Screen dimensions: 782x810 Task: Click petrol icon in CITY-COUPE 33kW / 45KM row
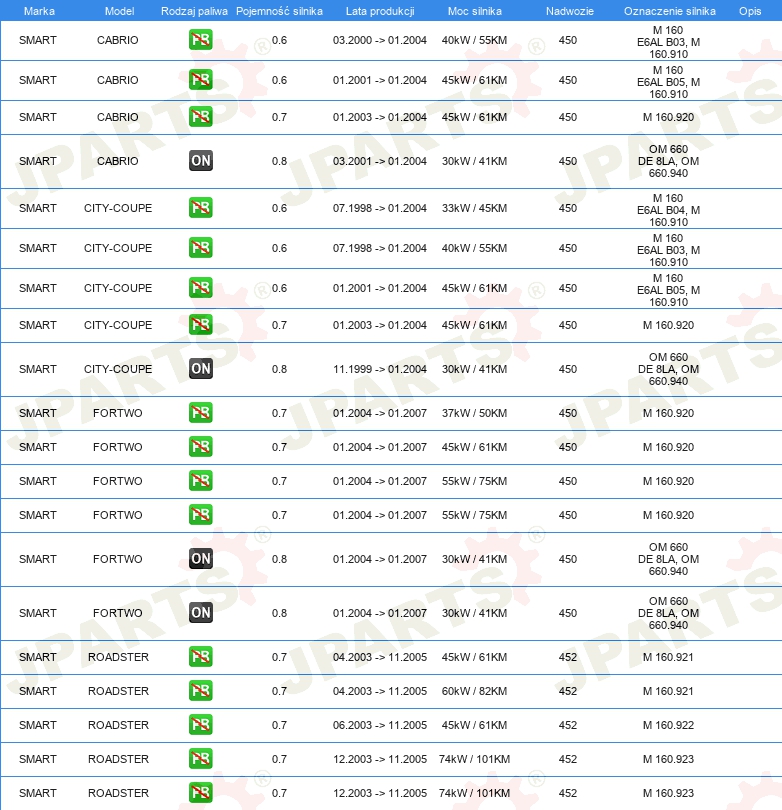click(200, 208)
